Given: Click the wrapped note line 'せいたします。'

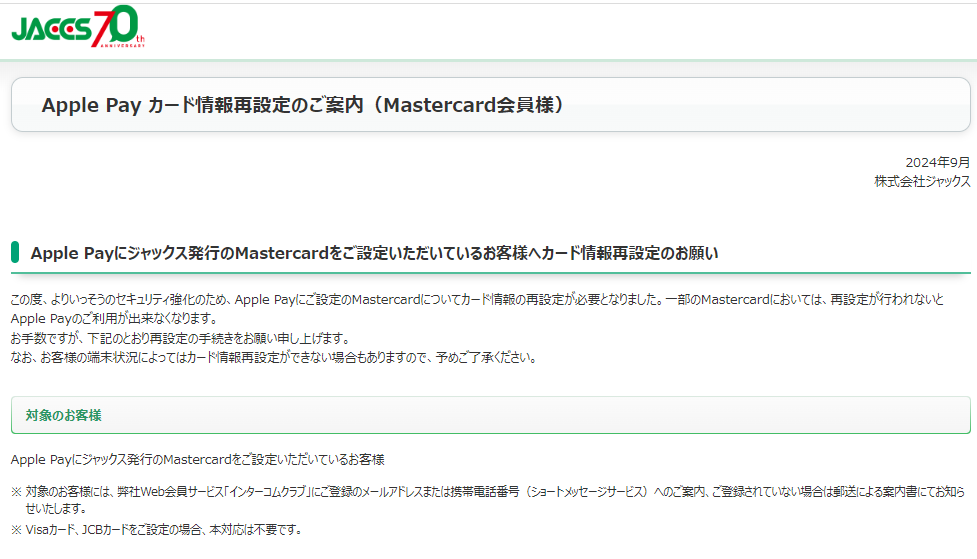Looking at the screenshot, I should pyautogui.click(x=56, y=509).
